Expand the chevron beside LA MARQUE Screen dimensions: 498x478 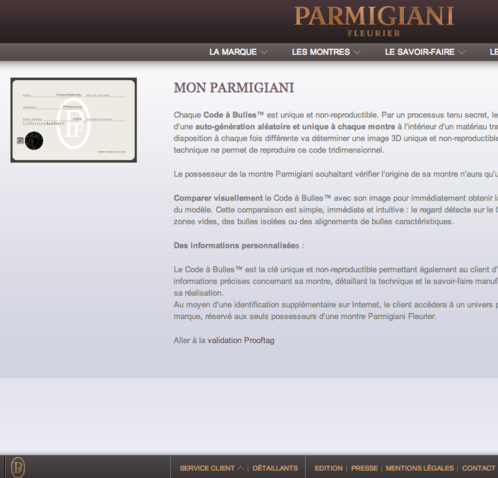click(264, 52)
